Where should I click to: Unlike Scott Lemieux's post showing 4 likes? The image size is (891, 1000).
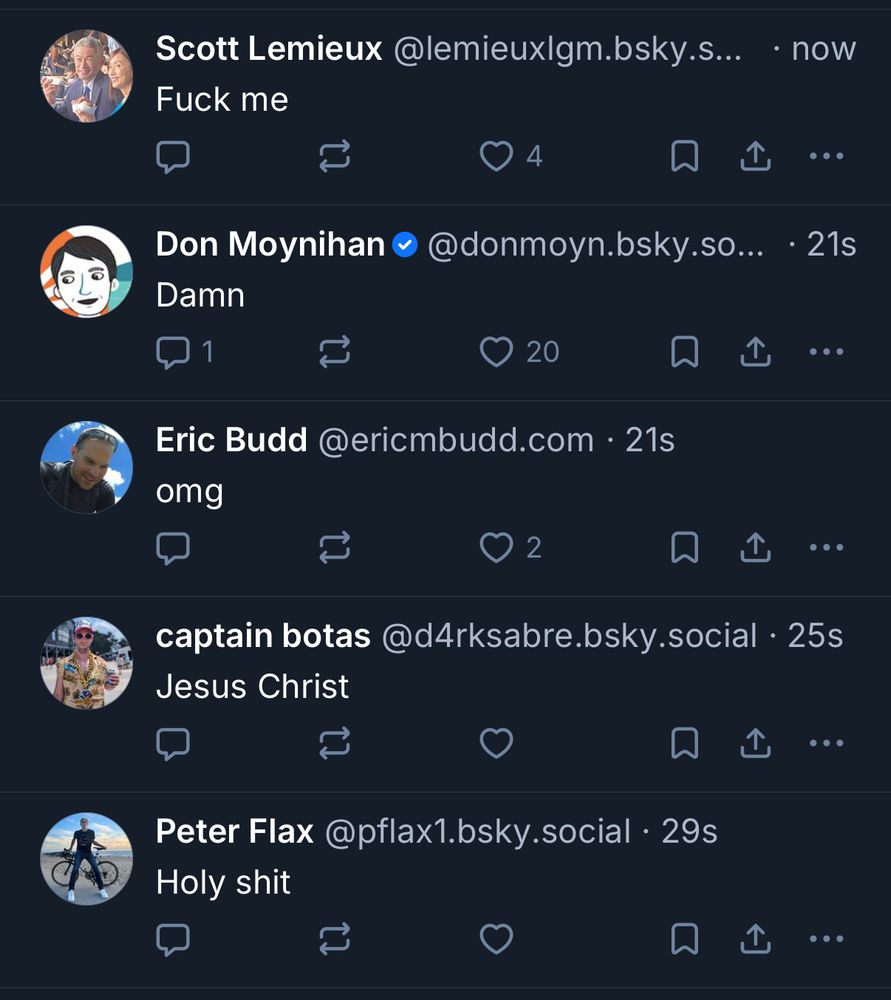(496, 156)
